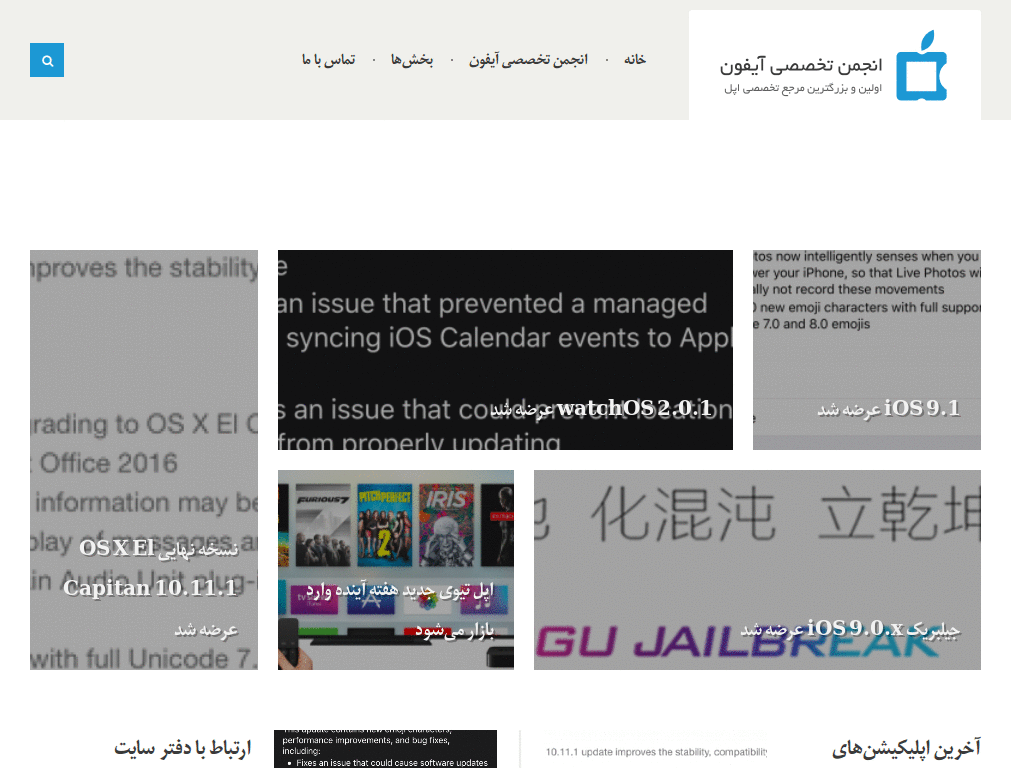Click the blue search icon button
The image size is (1024, 768).
[47, 60]
